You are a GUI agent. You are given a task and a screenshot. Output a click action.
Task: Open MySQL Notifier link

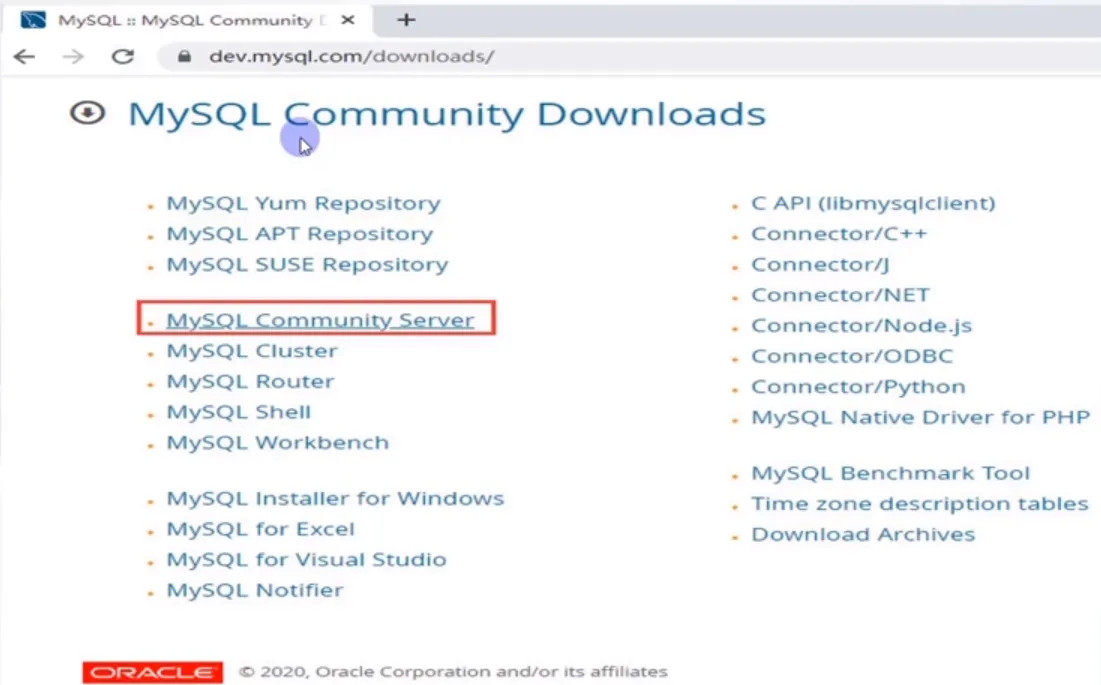pos(255,590)
